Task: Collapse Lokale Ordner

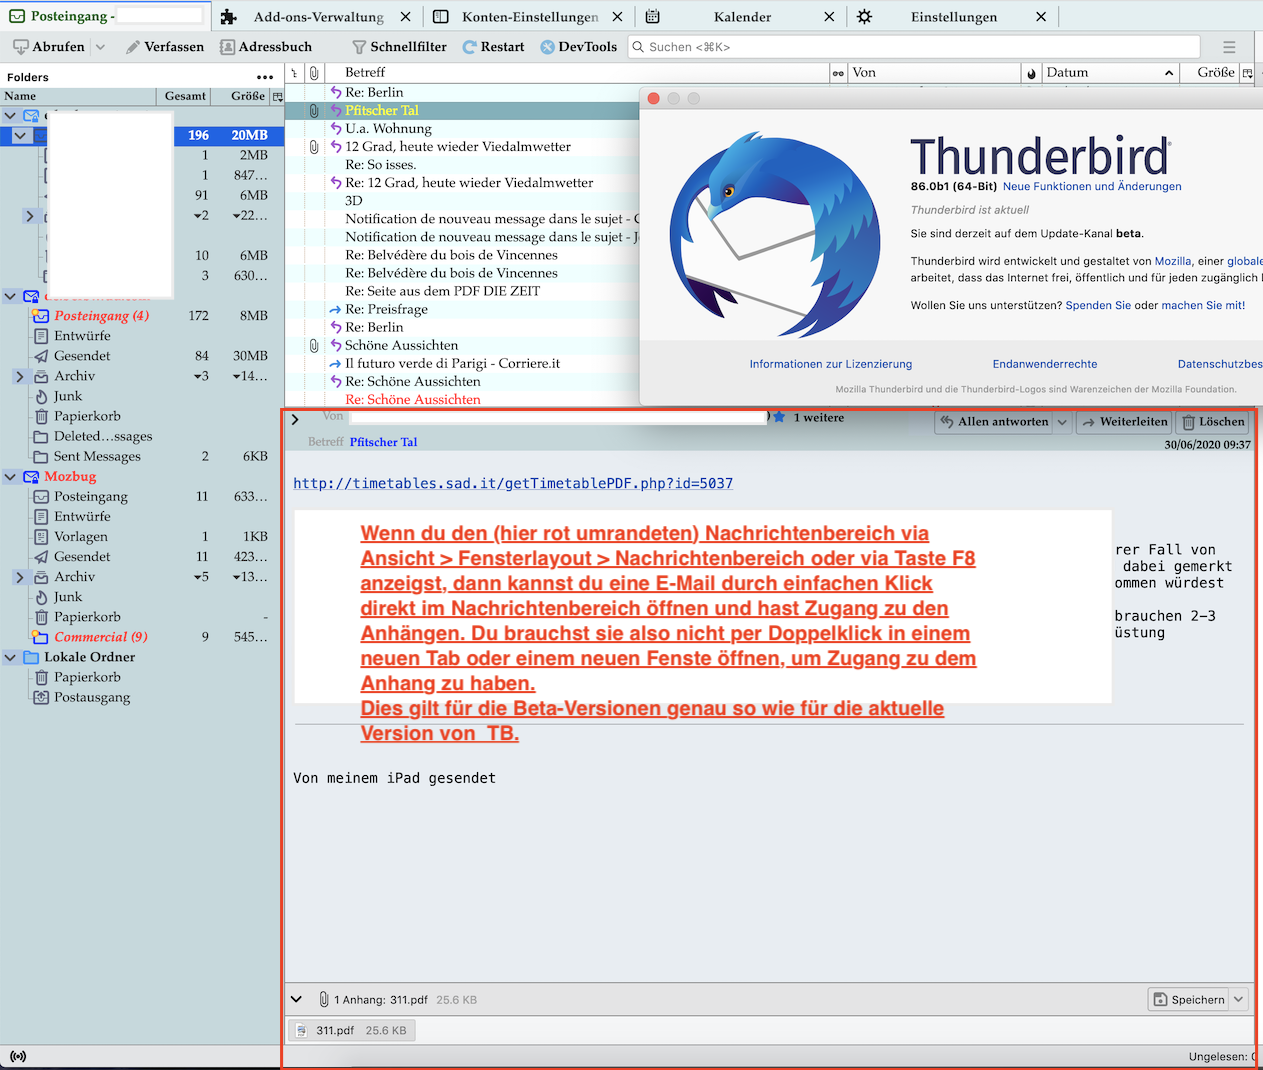Action: coord(11,657)
